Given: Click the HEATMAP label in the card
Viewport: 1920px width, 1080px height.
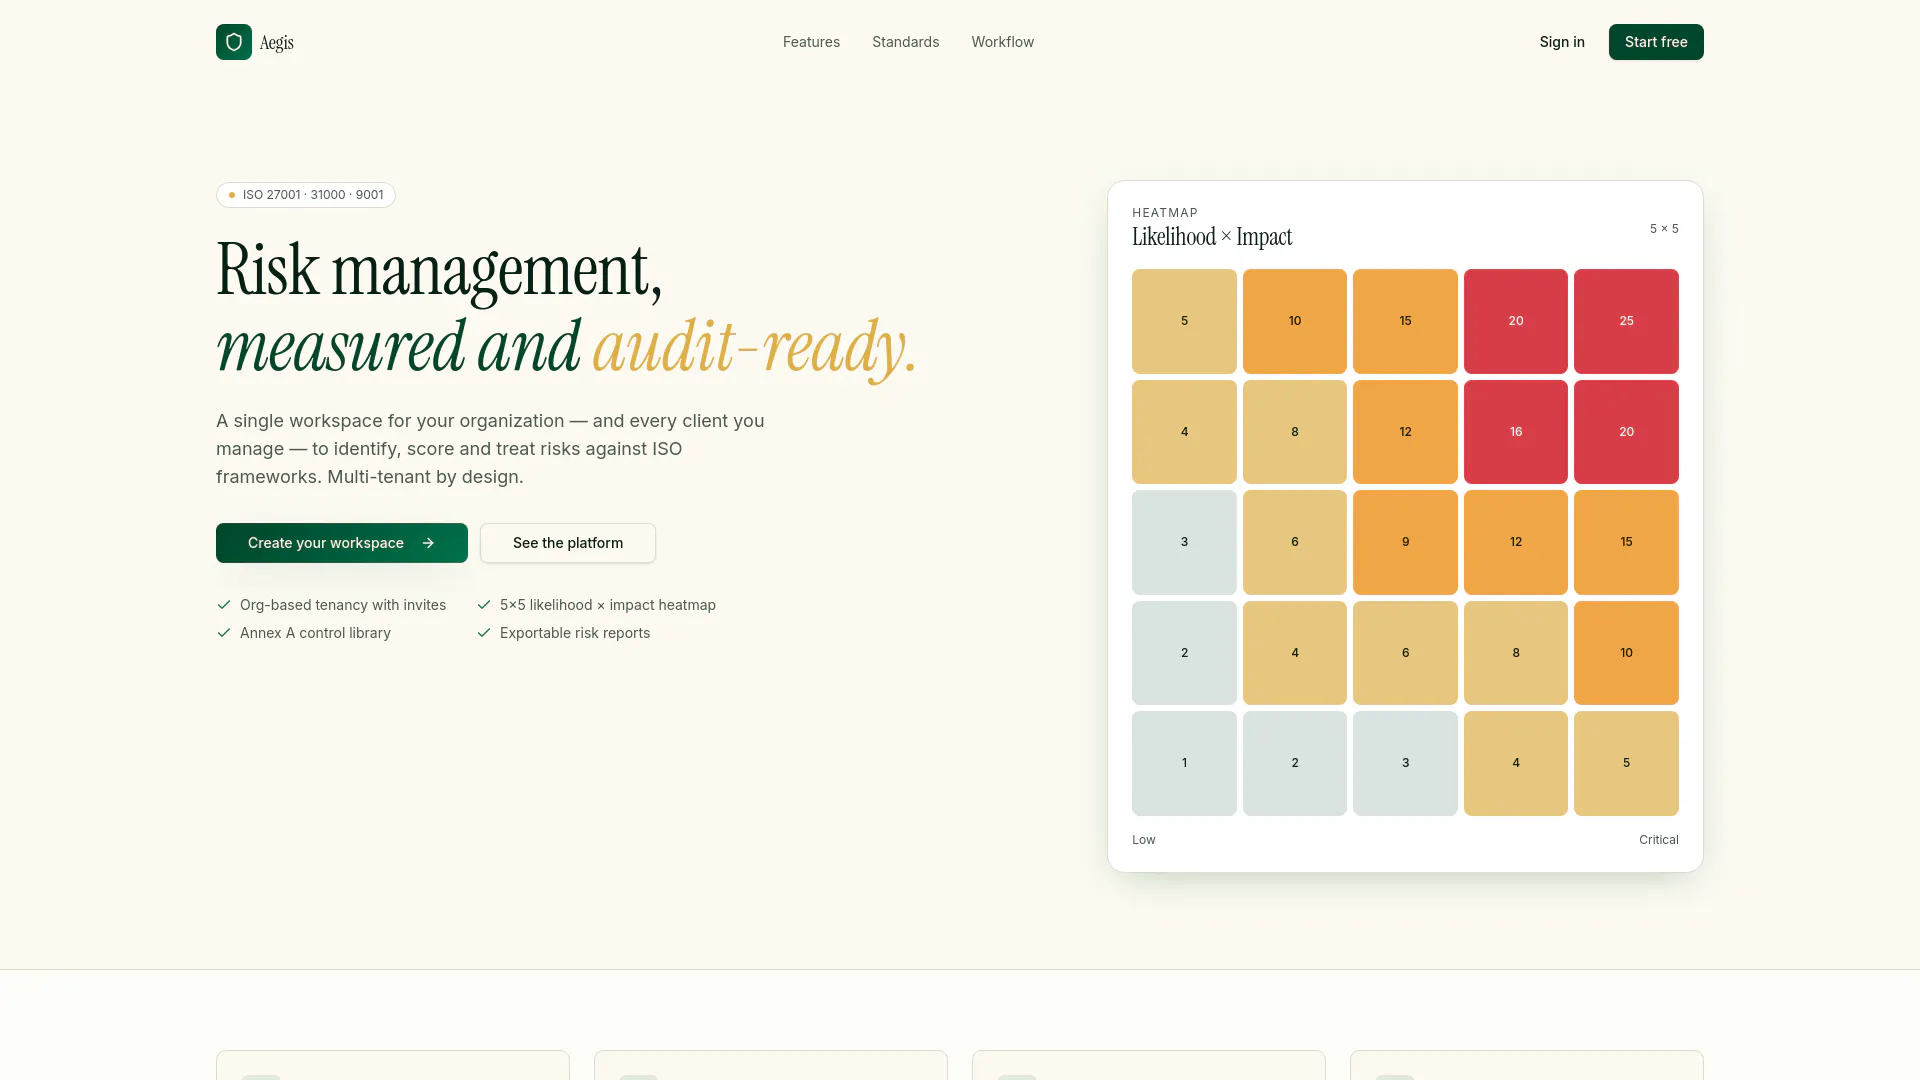Looking at the screenshot, I should pyautogui.click(x=1165, y=213).
